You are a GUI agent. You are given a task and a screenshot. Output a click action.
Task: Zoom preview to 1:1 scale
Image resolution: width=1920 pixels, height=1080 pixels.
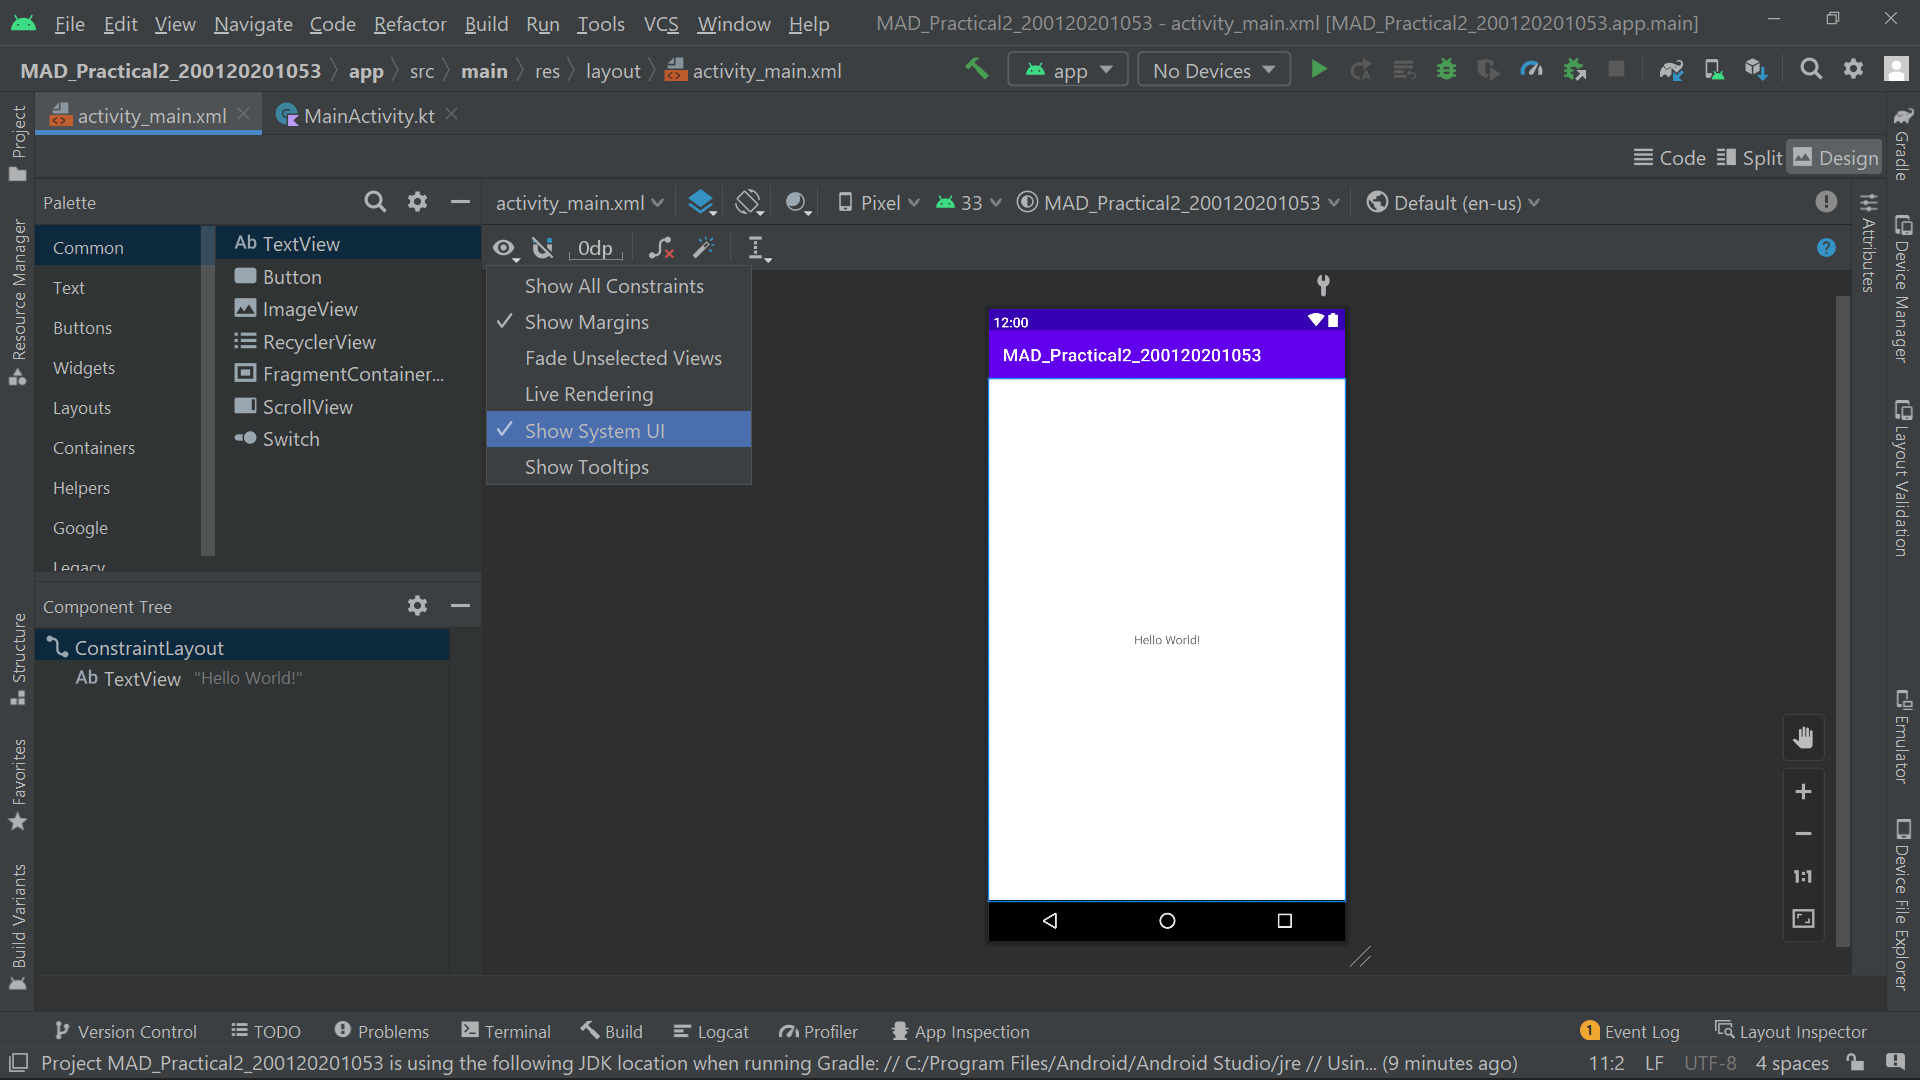click(1803, 876)
